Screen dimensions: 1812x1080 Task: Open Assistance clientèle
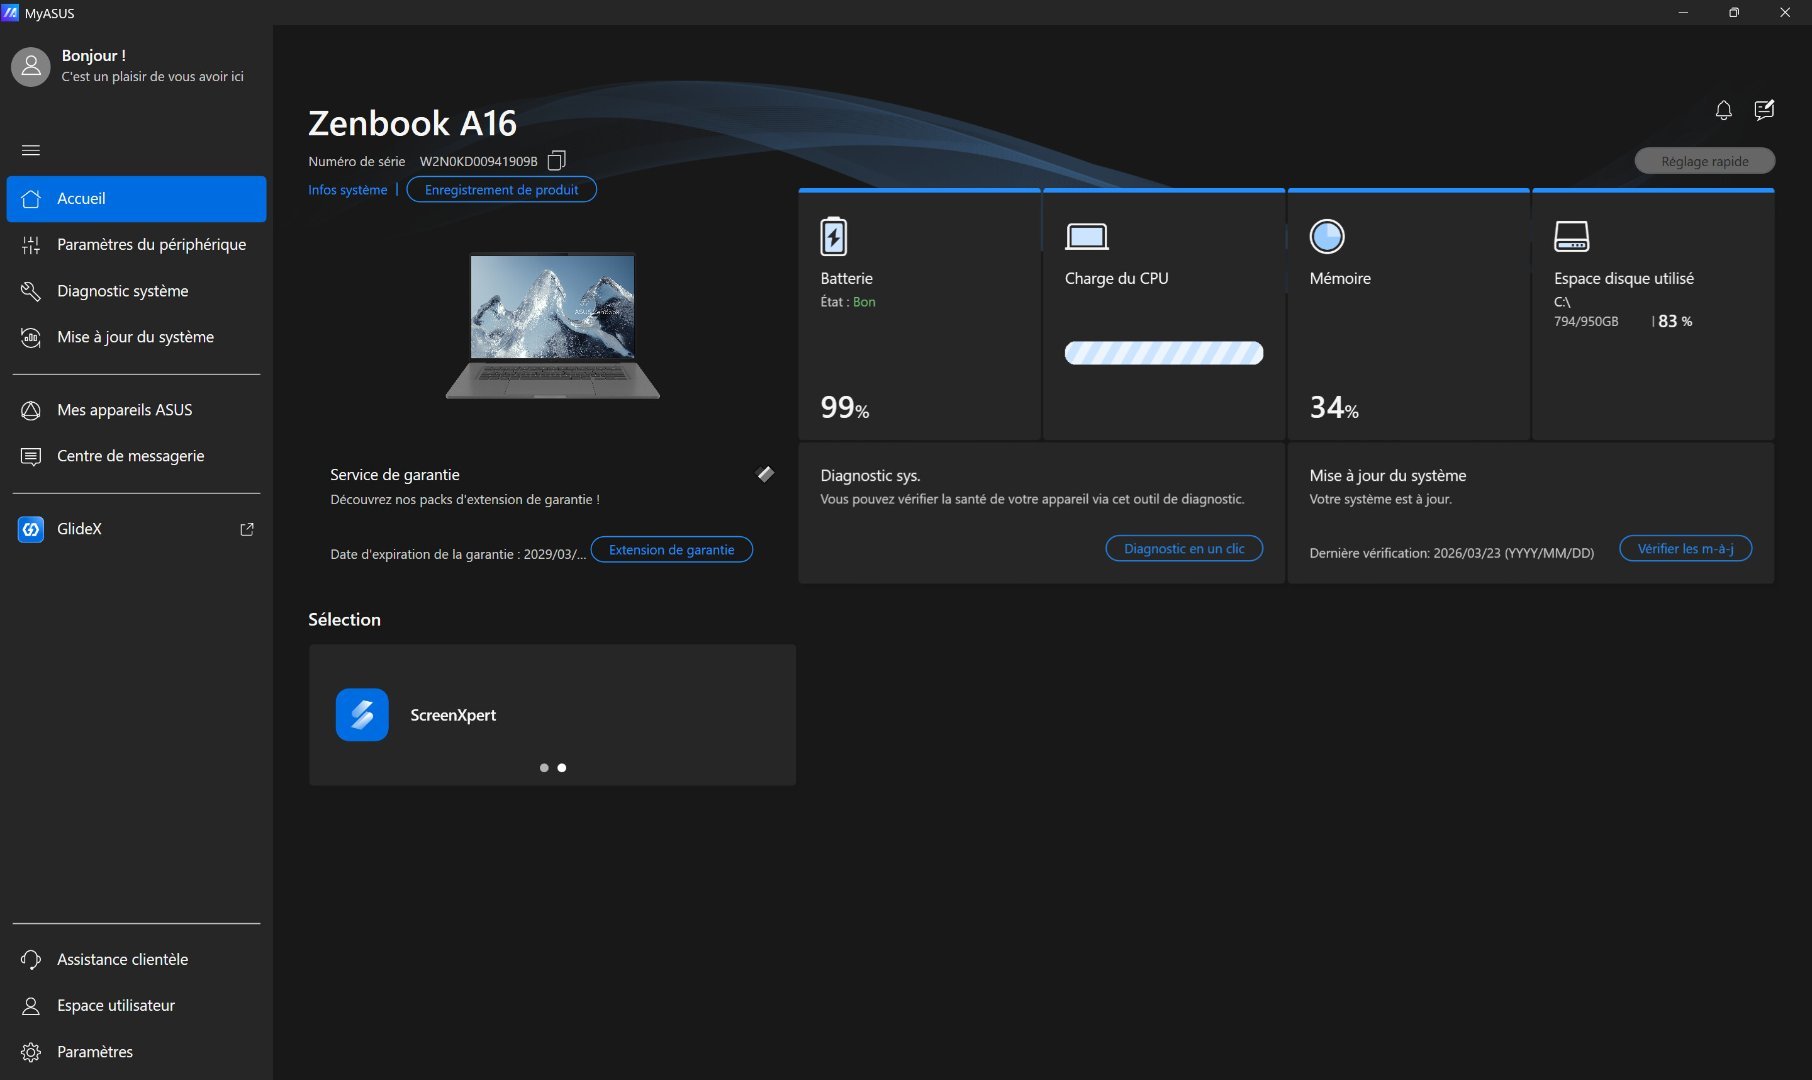(136, 959)
